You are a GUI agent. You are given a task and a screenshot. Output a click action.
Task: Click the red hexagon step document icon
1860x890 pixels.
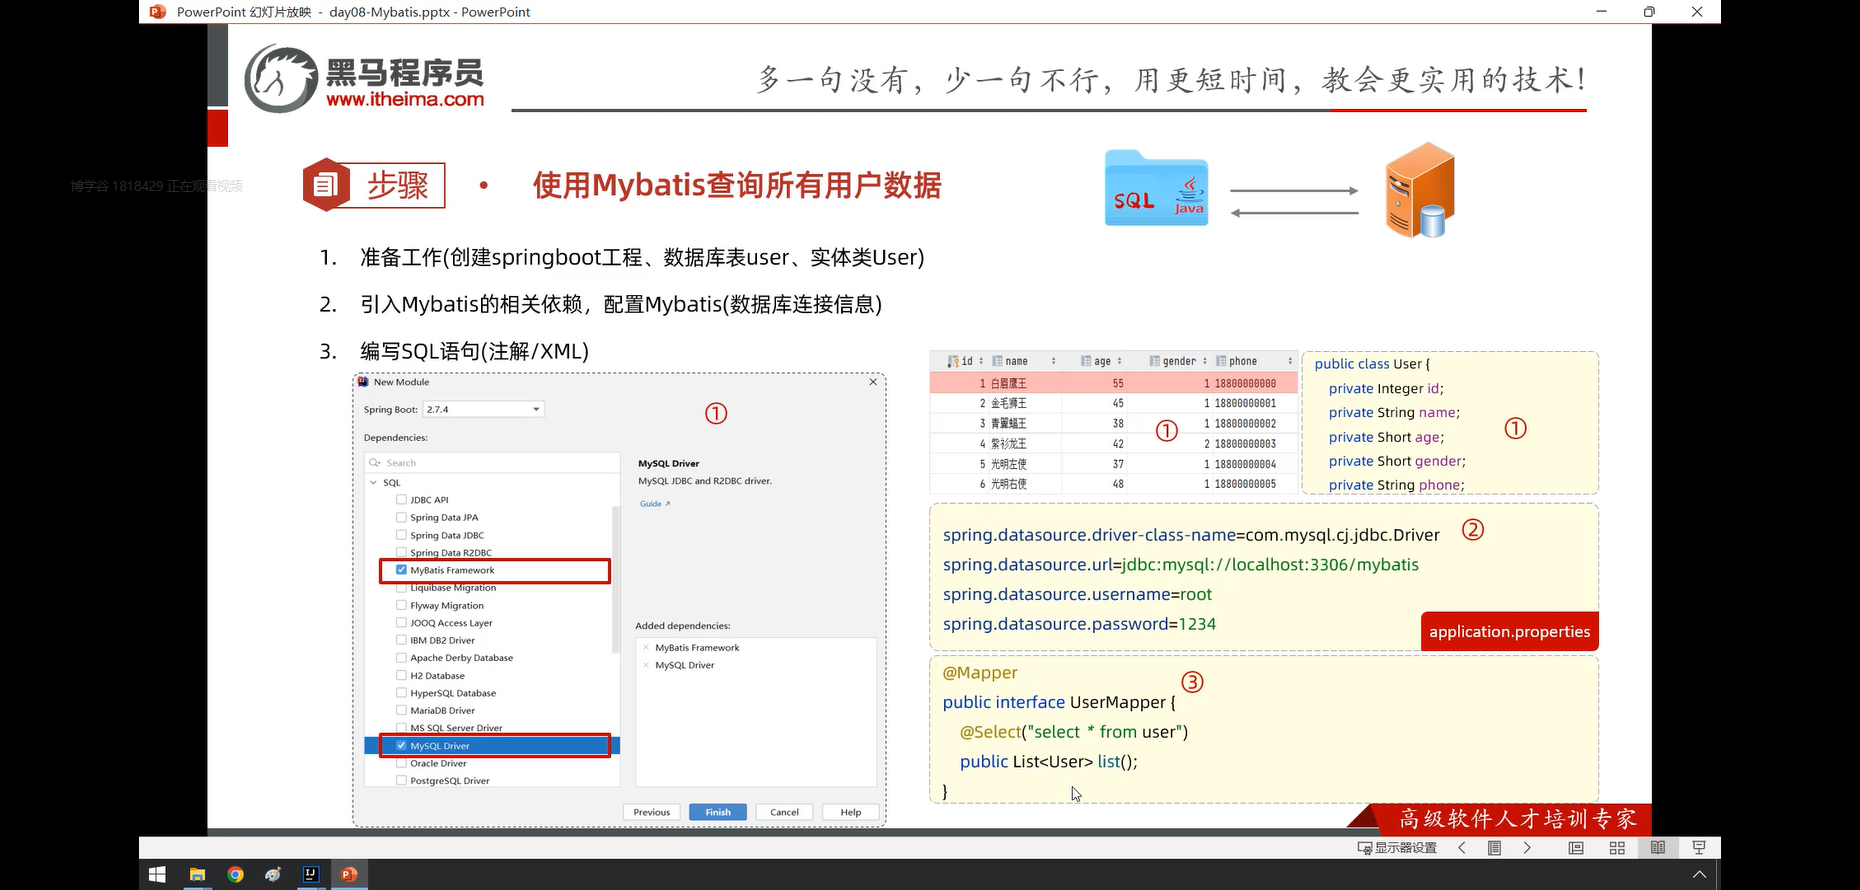point(326,184)
